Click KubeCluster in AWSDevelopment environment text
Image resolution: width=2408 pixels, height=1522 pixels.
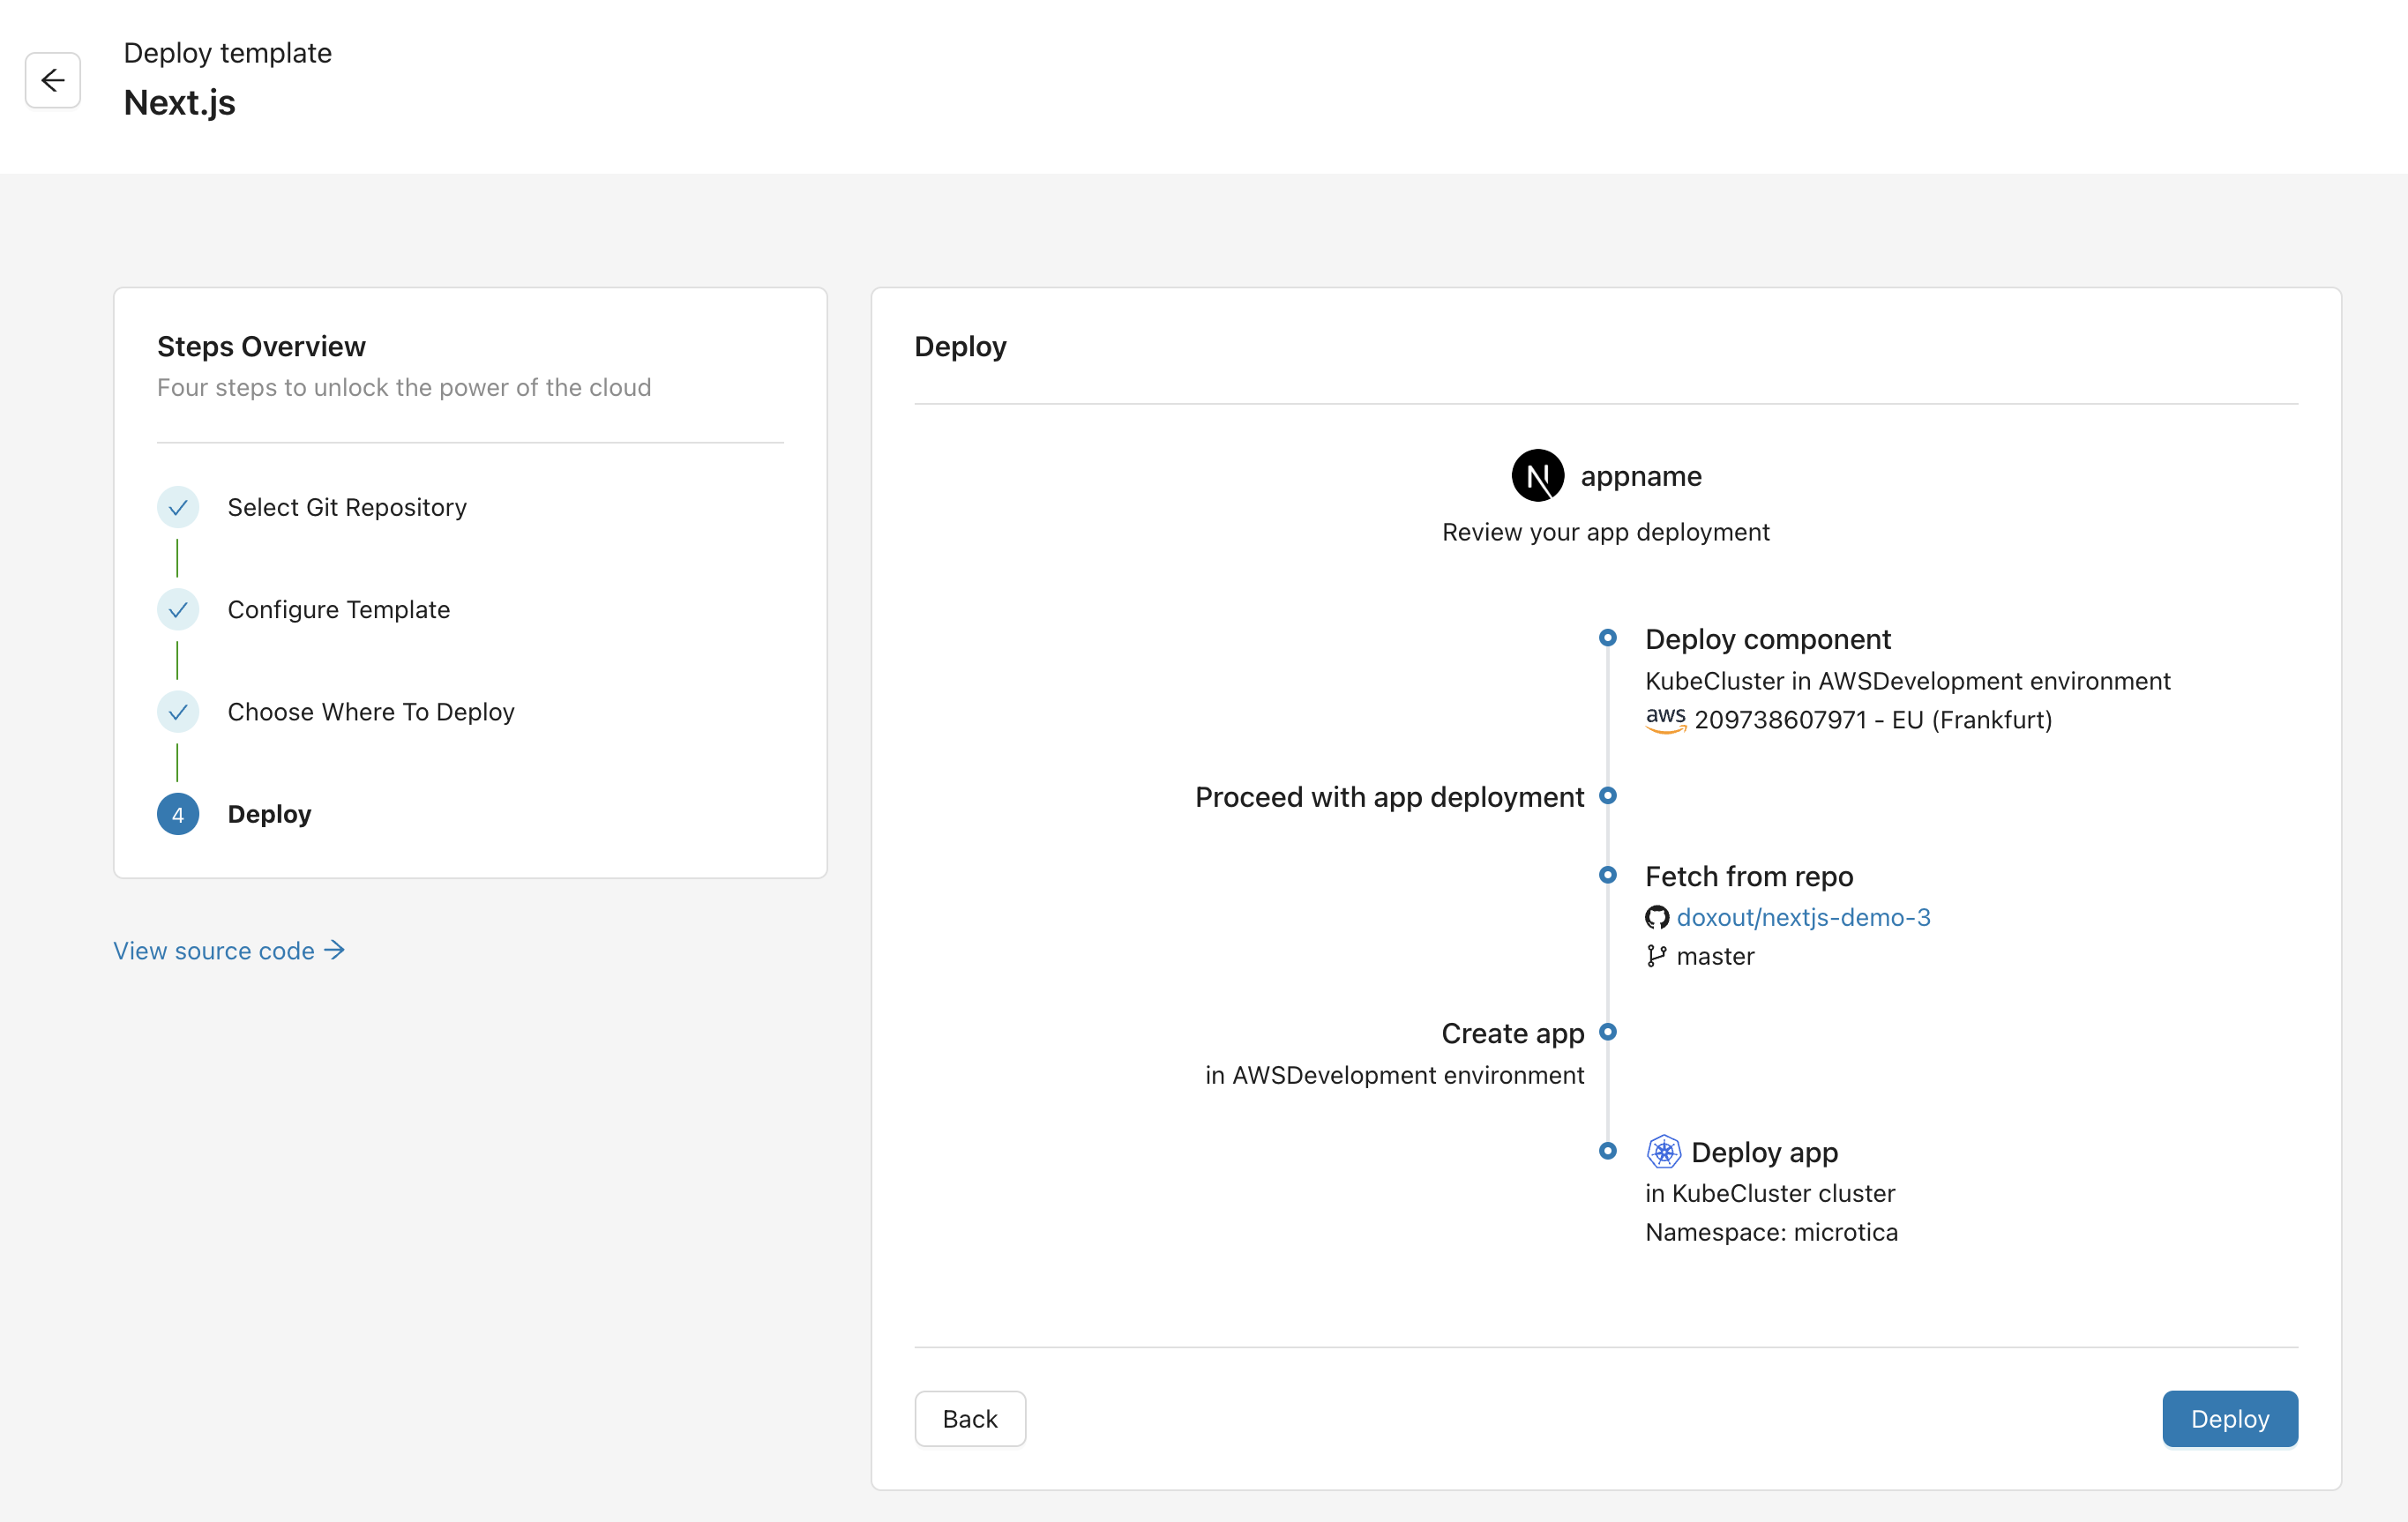pyautogui.click(x=1908, y=681)
